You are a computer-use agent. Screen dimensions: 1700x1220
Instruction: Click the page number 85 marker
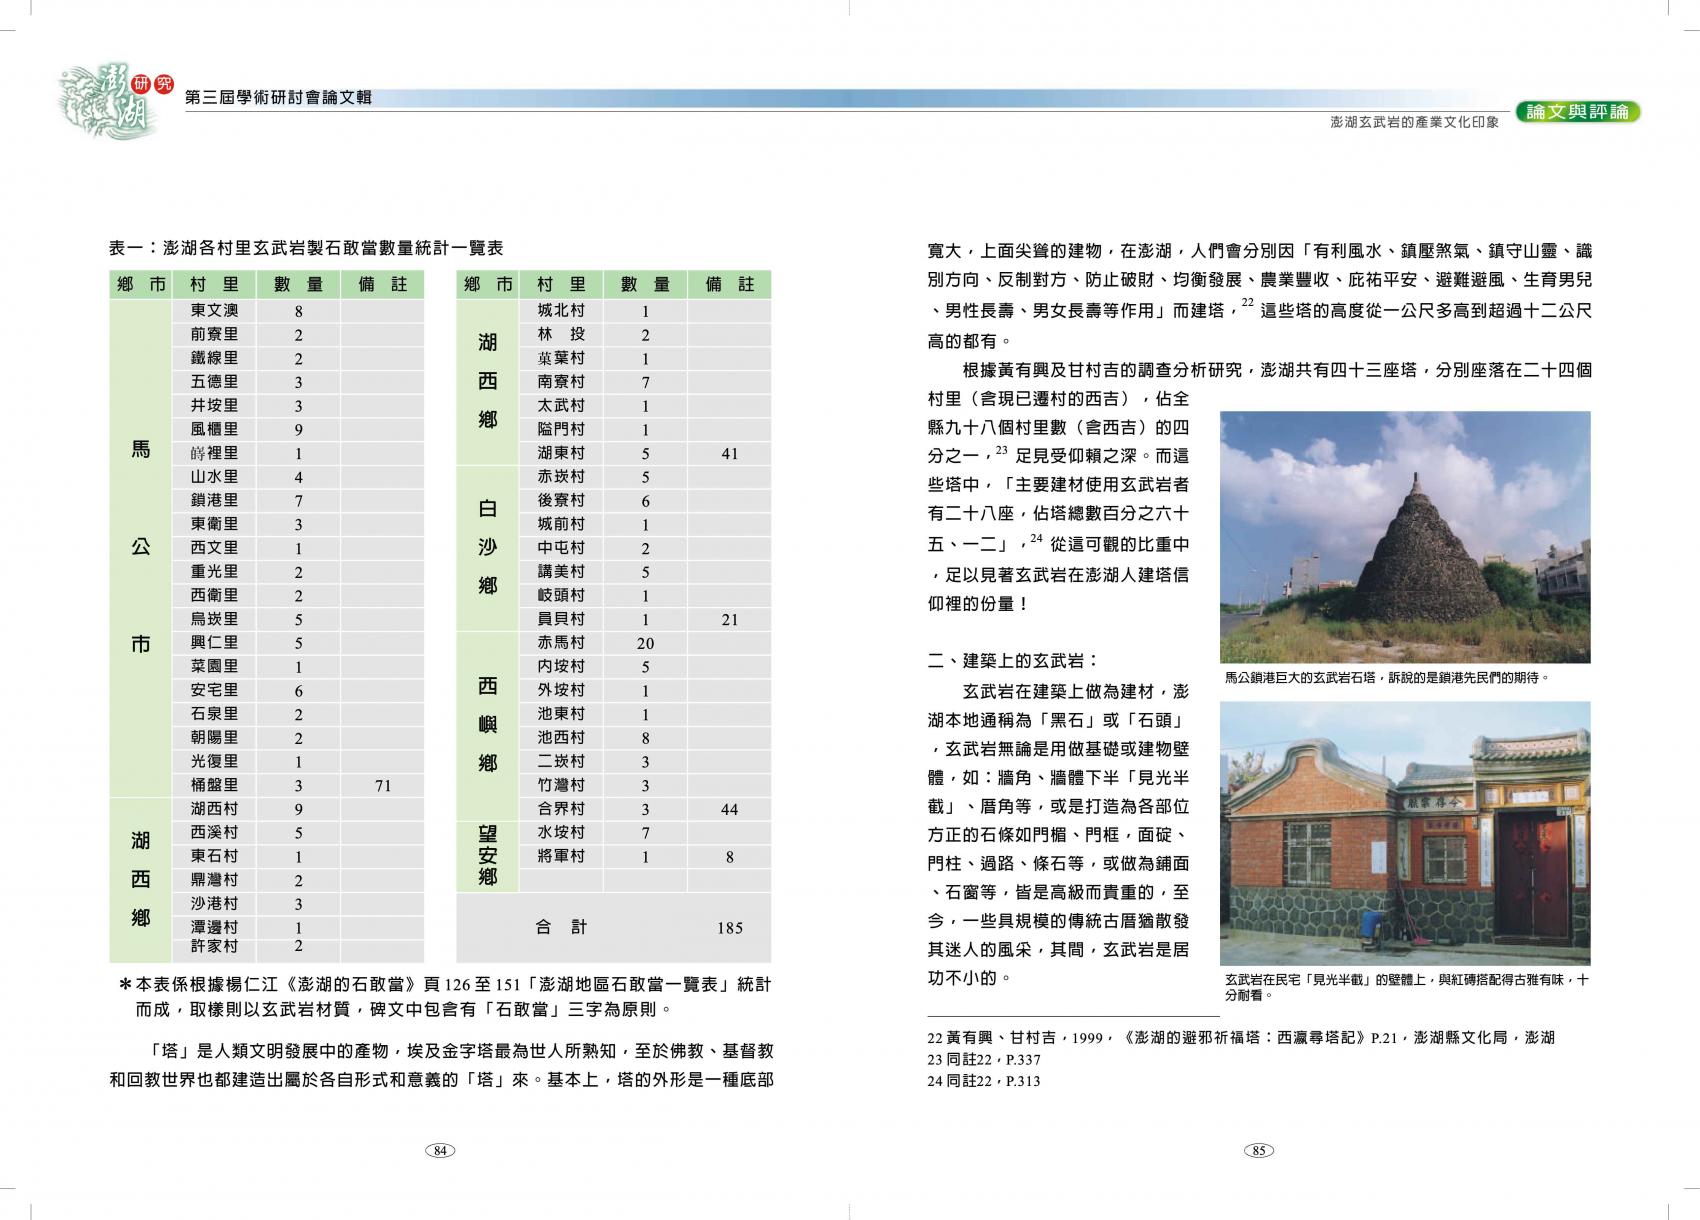click(1258, 1150)
